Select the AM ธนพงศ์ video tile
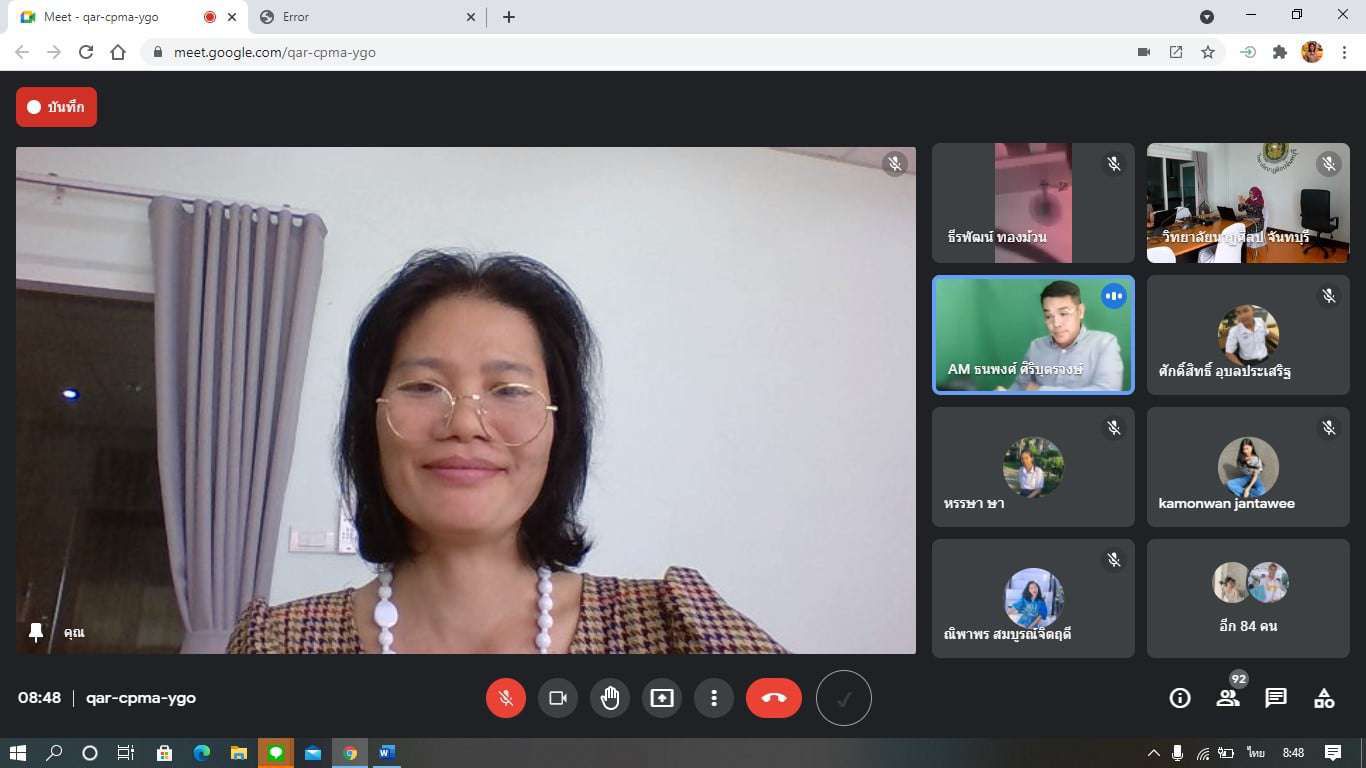The image size is (1366, 768). point(1033,334)
